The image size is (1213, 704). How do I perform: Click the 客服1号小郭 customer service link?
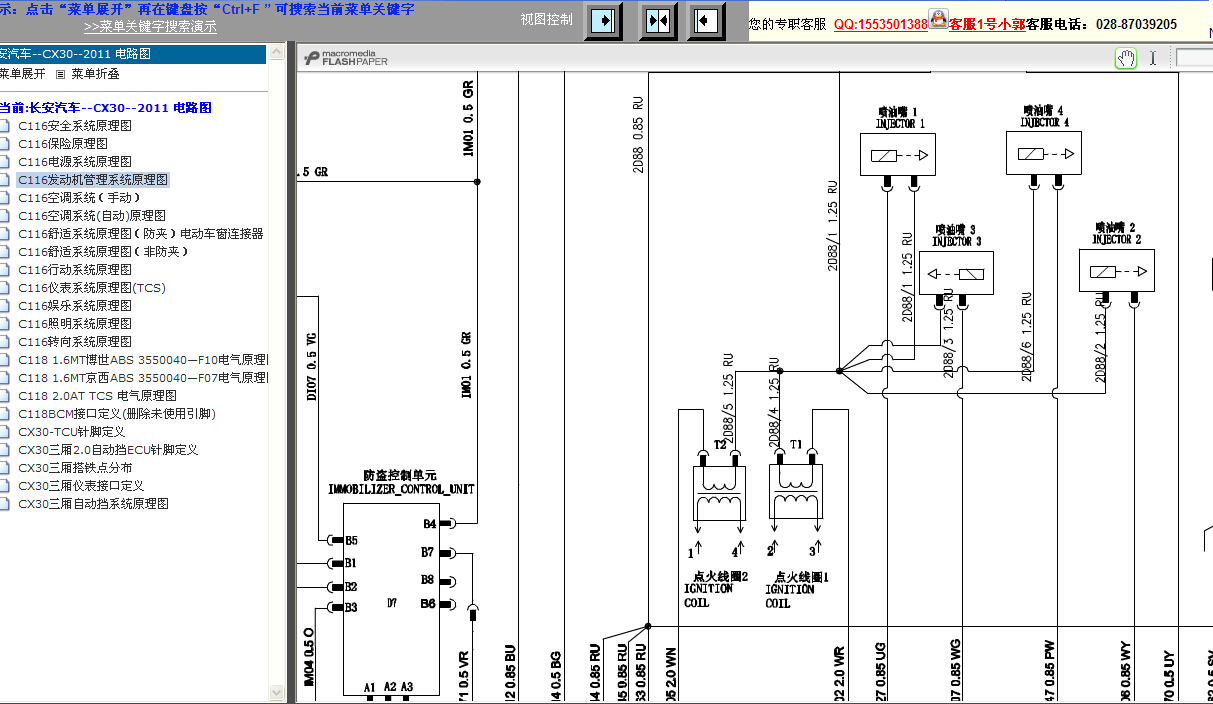click(987, 24)
